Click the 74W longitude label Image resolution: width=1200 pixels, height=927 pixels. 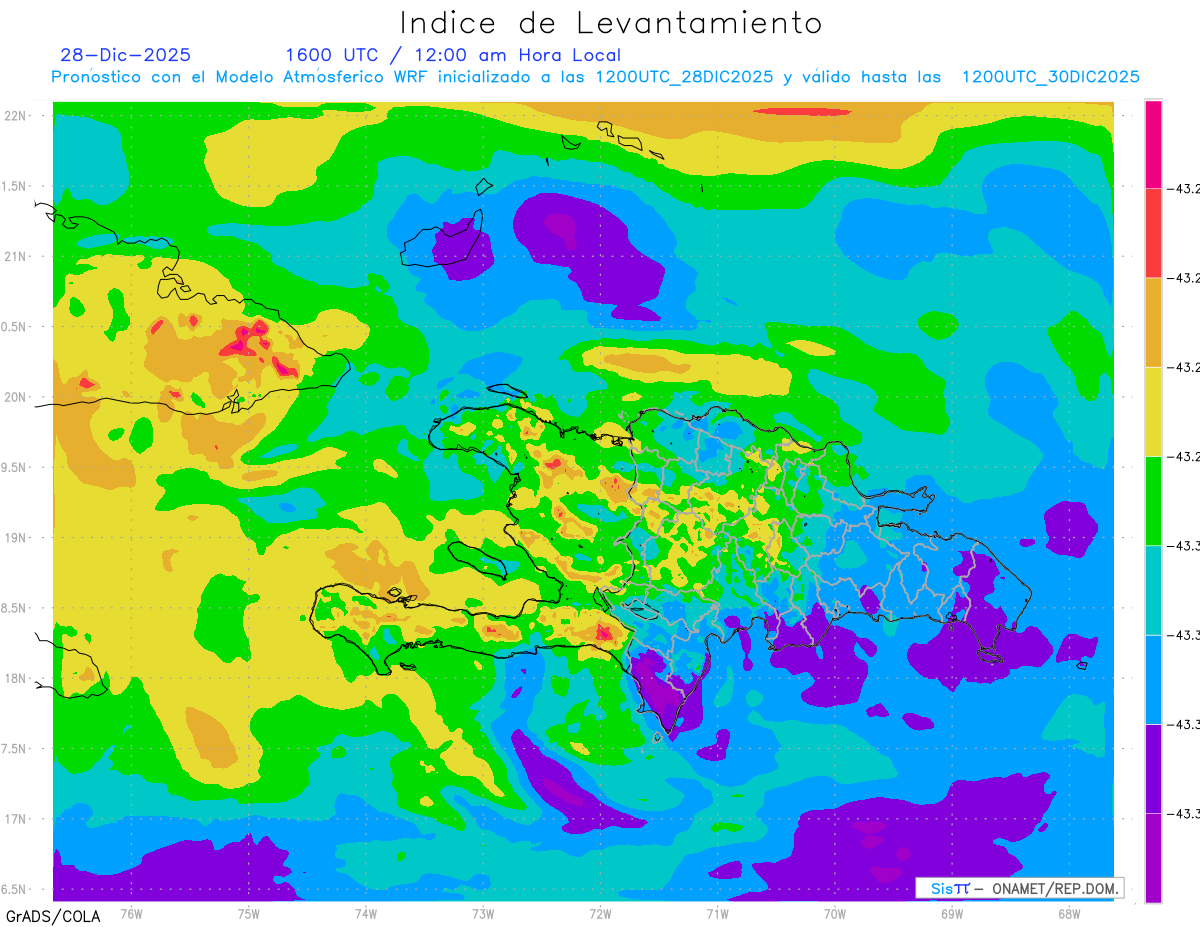(366, 912)
